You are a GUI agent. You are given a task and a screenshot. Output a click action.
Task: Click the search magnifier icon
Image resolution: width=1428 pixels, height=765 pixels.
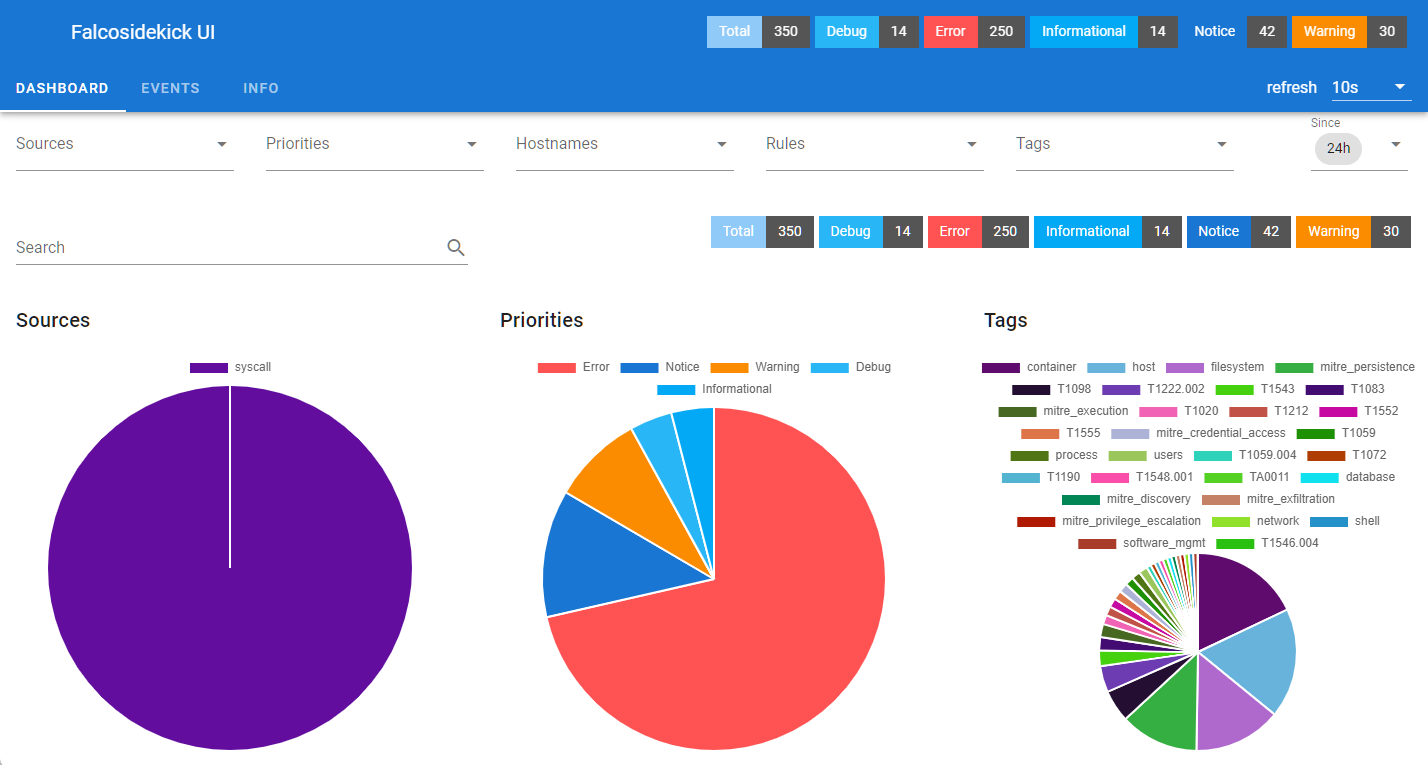tap(456, 248)
